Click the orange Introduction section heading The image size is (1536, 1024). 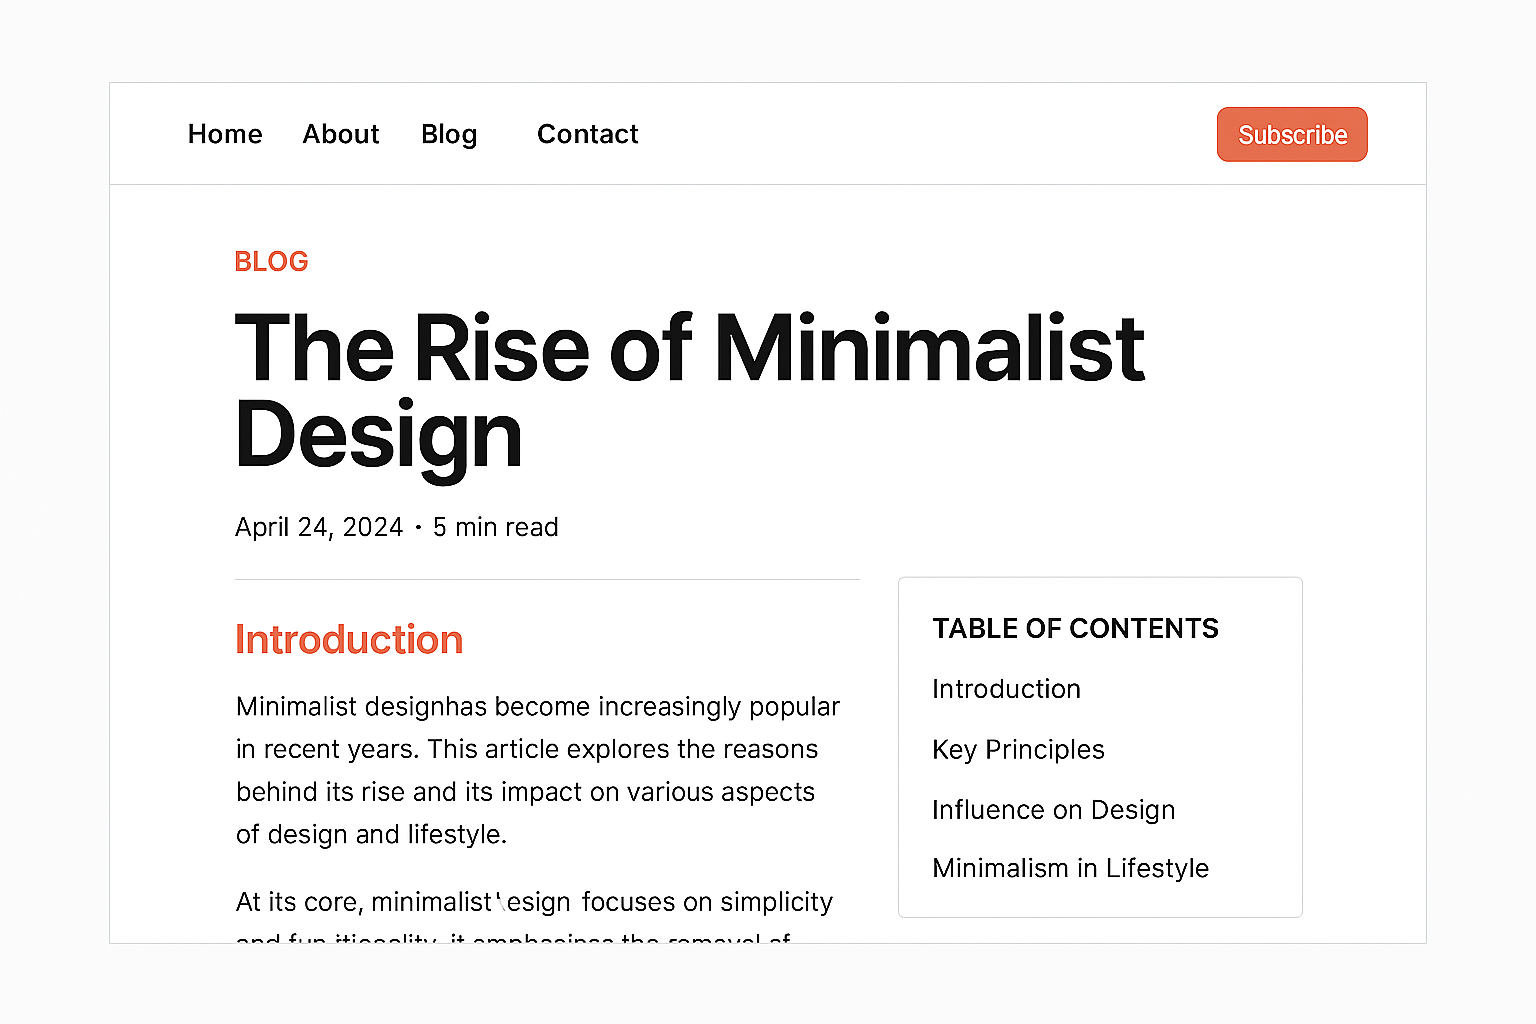point(349,640)
